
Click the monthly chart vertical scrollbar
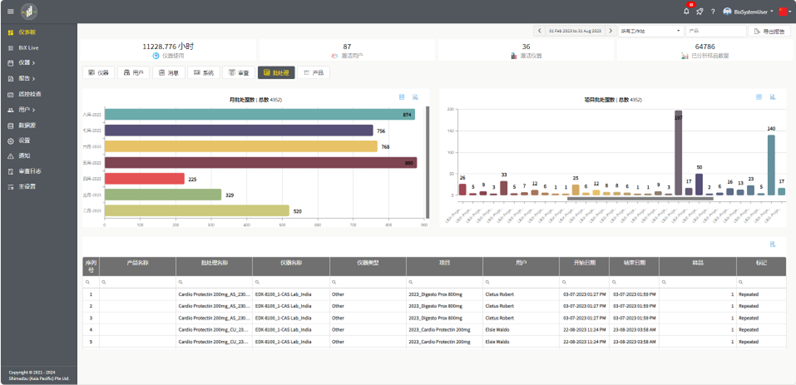427,163
